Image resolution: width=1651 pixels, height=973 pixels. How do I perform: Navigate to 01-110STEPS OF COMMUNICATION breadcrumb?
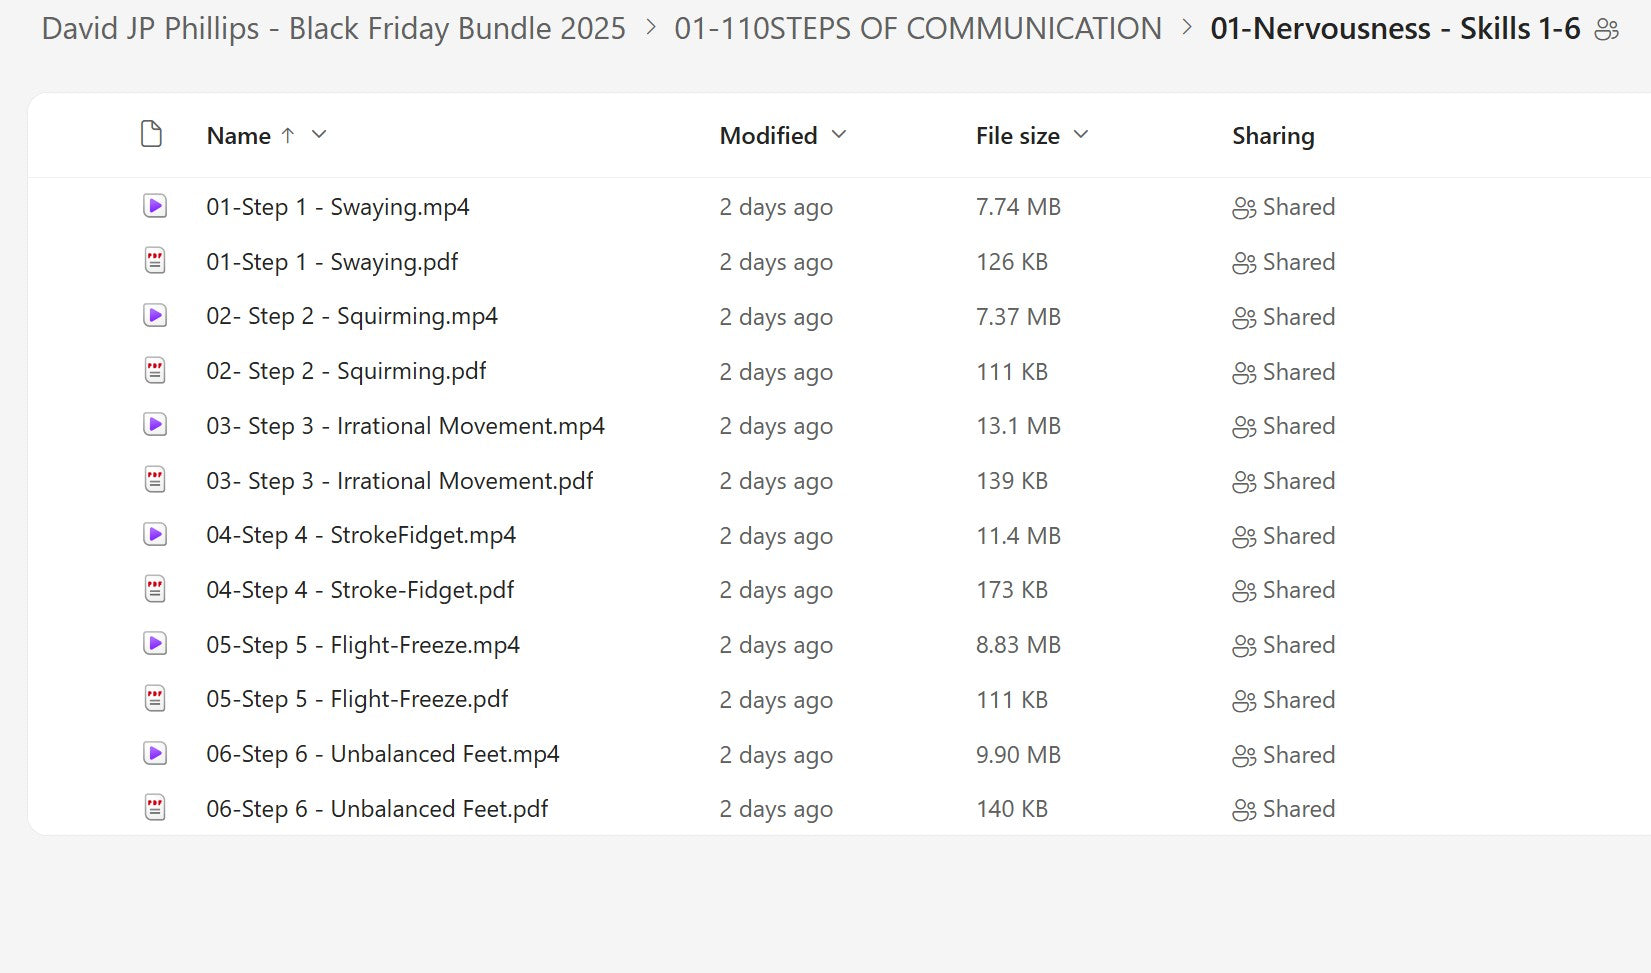point(917,29)
